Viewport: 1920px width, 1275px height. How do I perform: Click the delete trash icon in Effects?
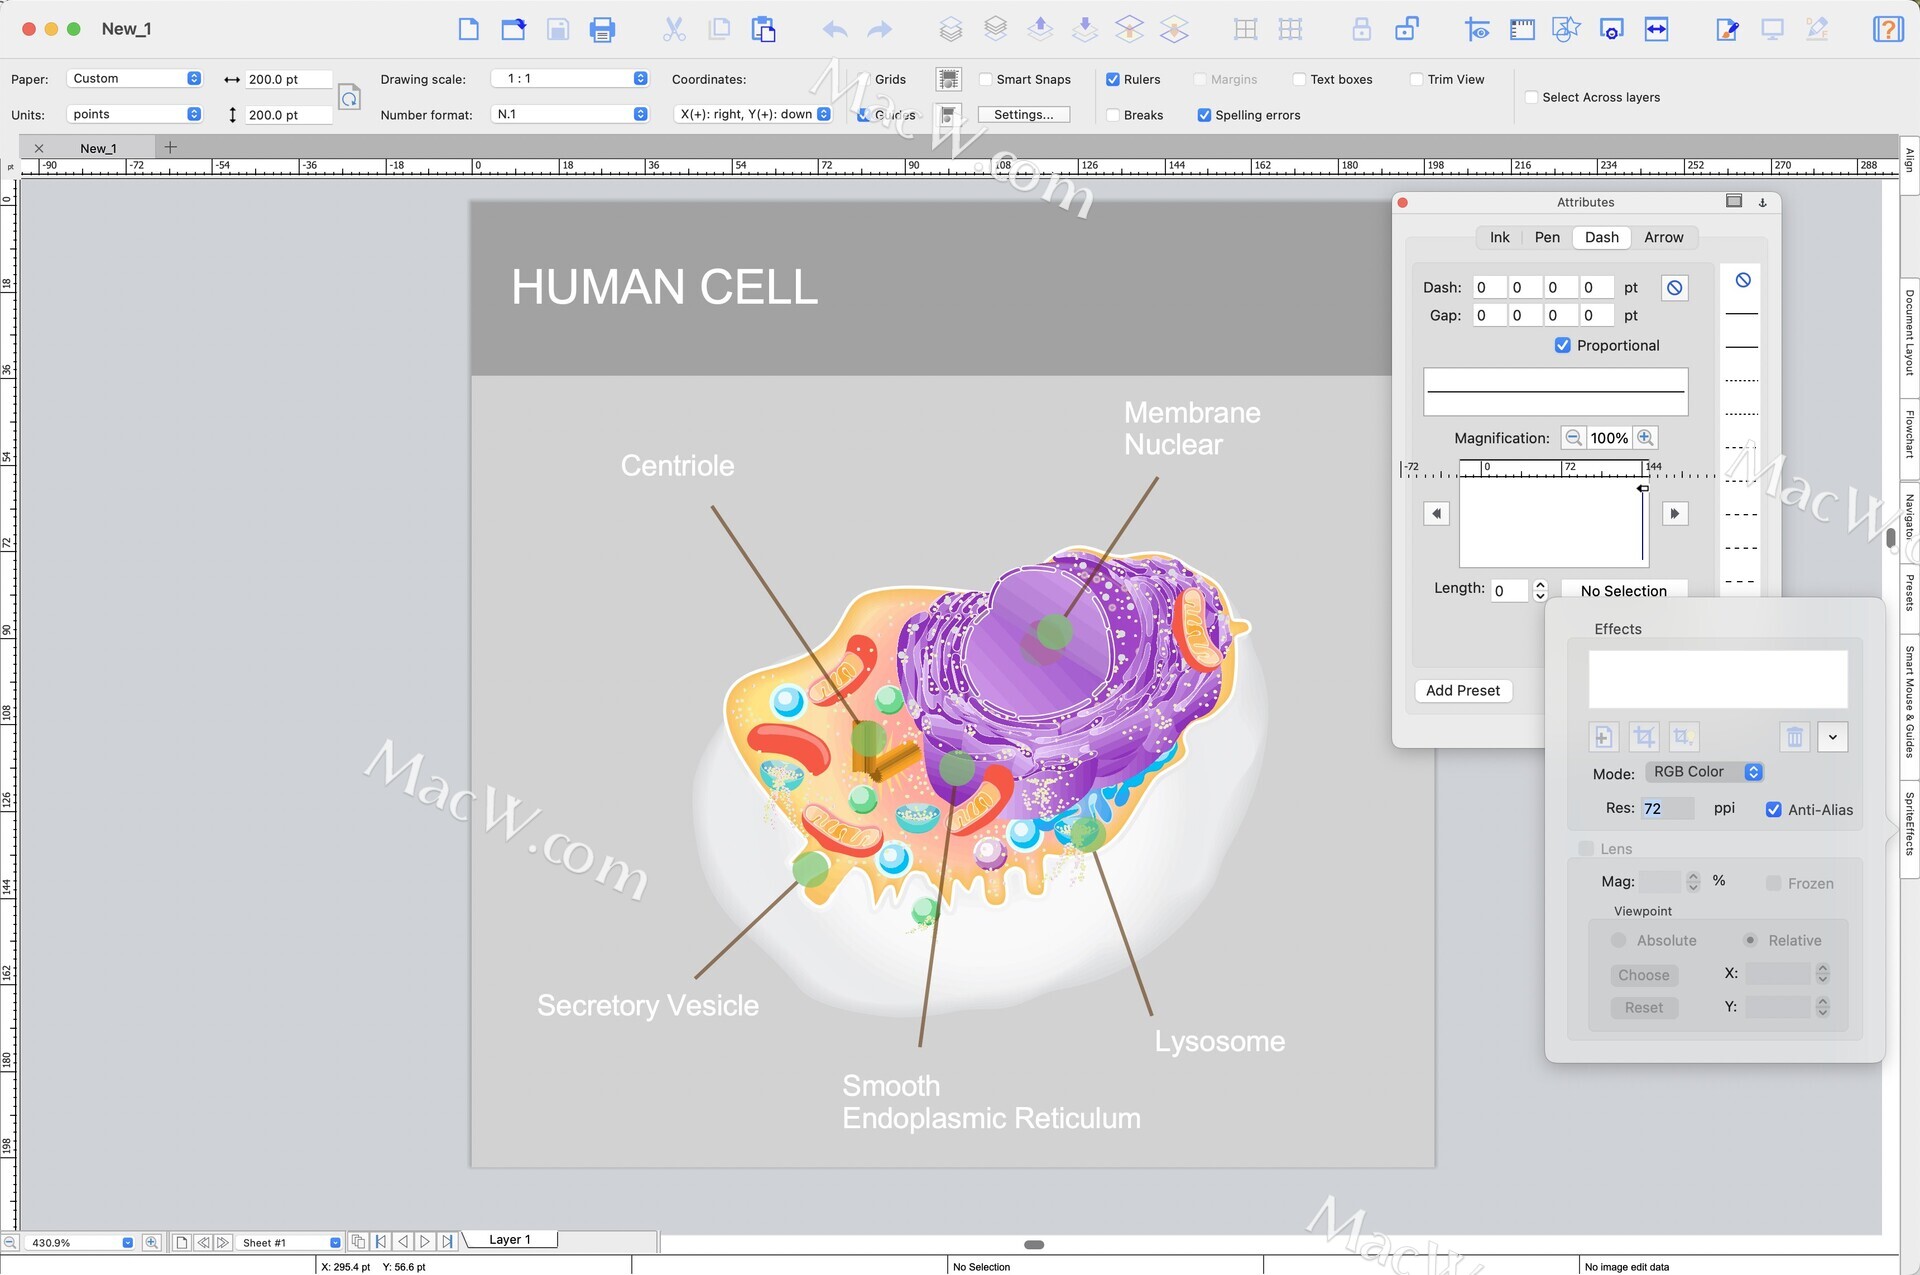coord(1794,738)
